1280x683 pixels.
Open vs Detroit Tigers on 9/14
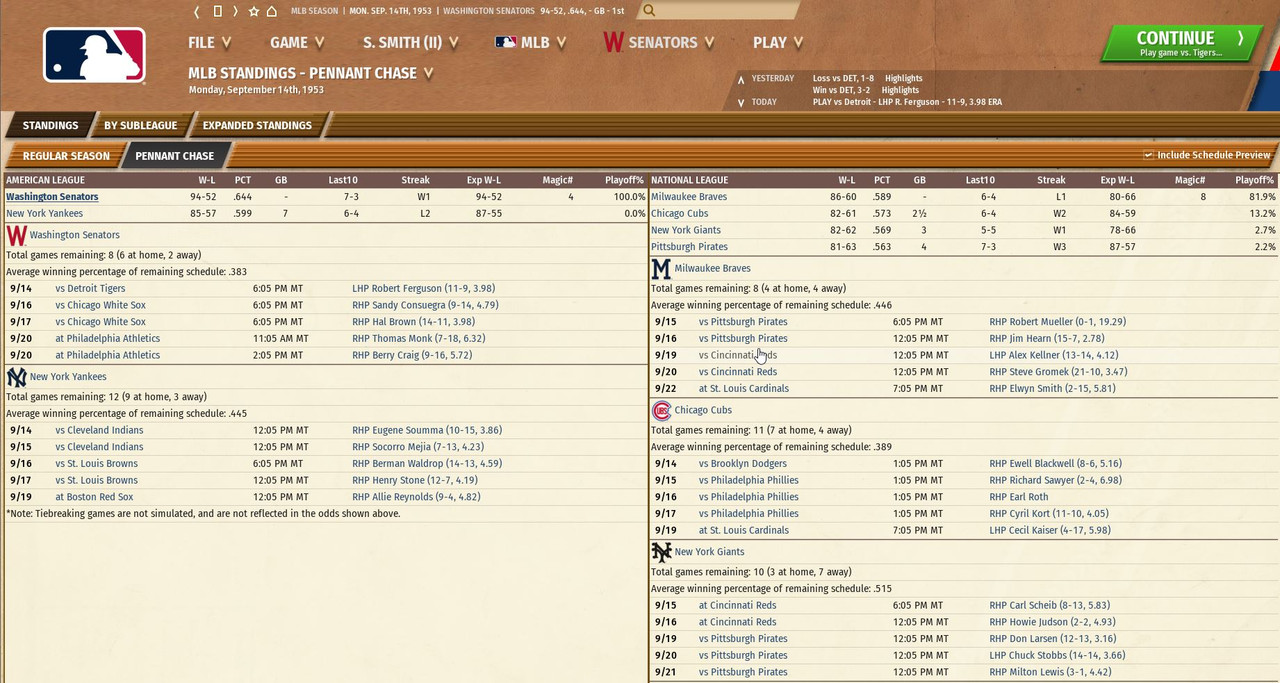[x=90, y=289]
